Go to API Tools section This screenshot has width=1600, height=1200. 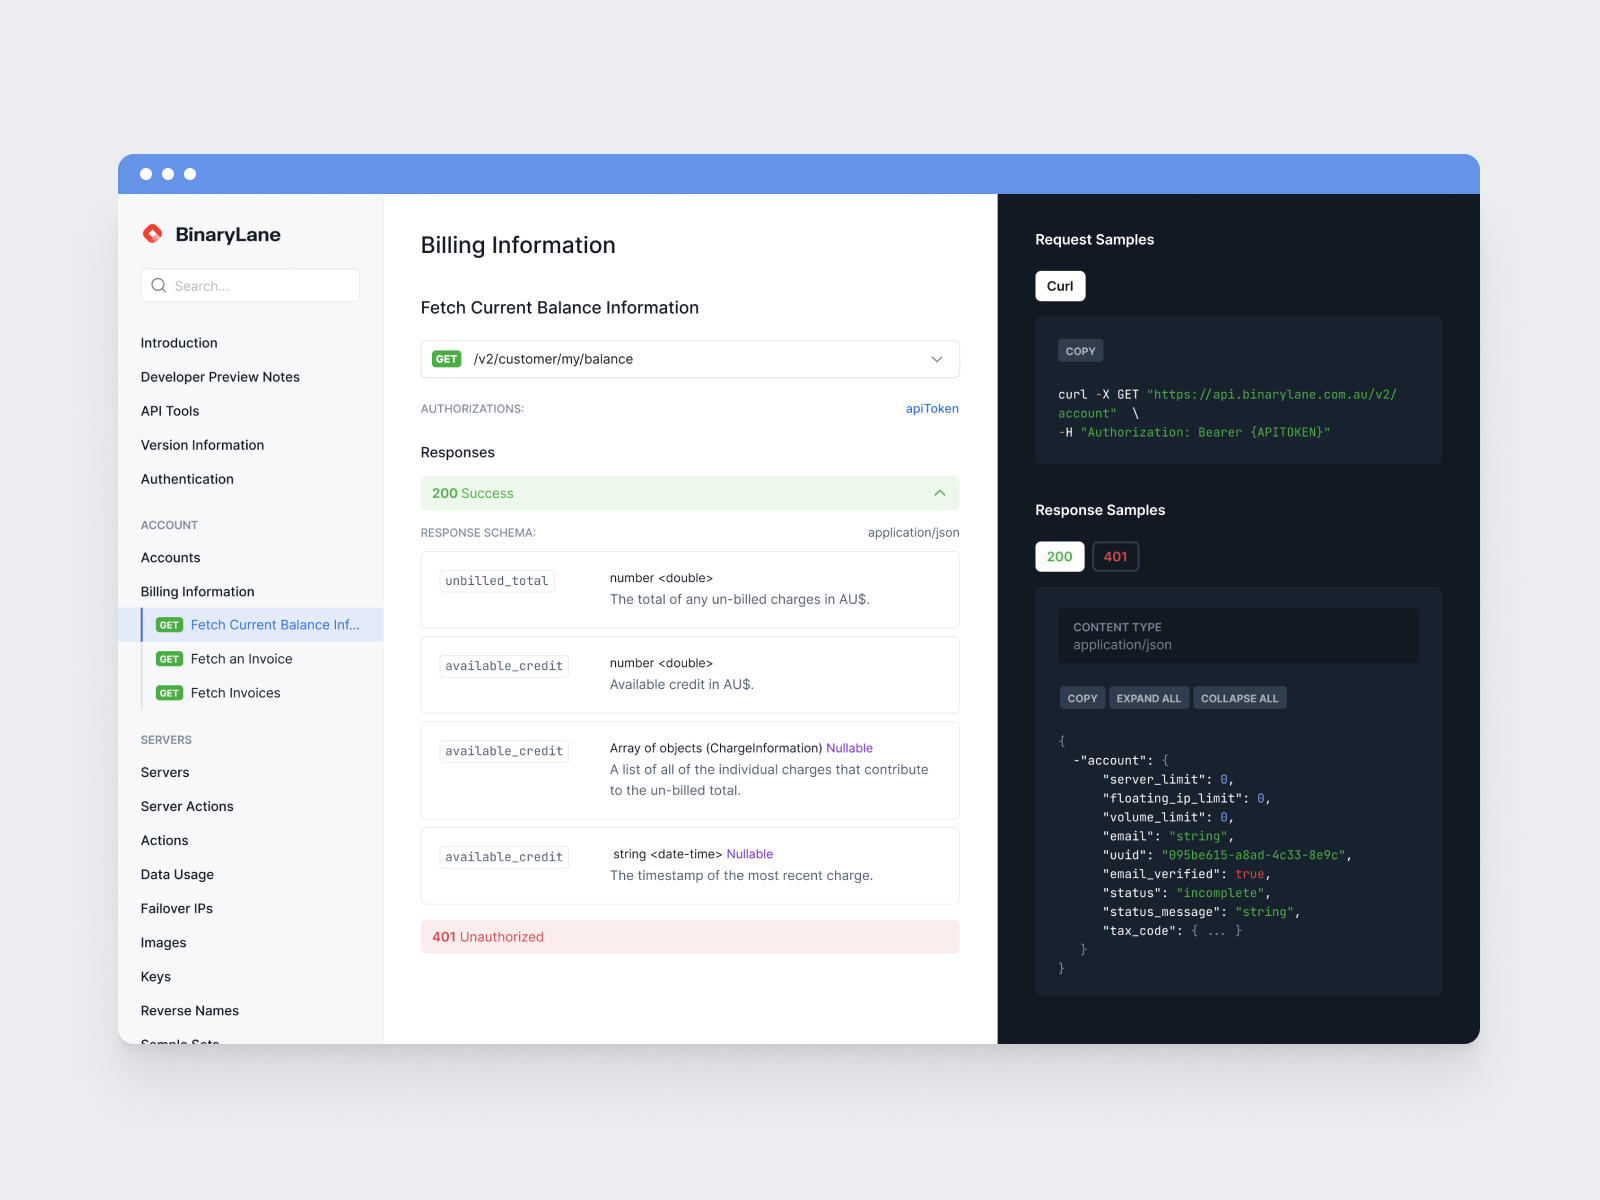pyautogui.click(x=170, y=411)
